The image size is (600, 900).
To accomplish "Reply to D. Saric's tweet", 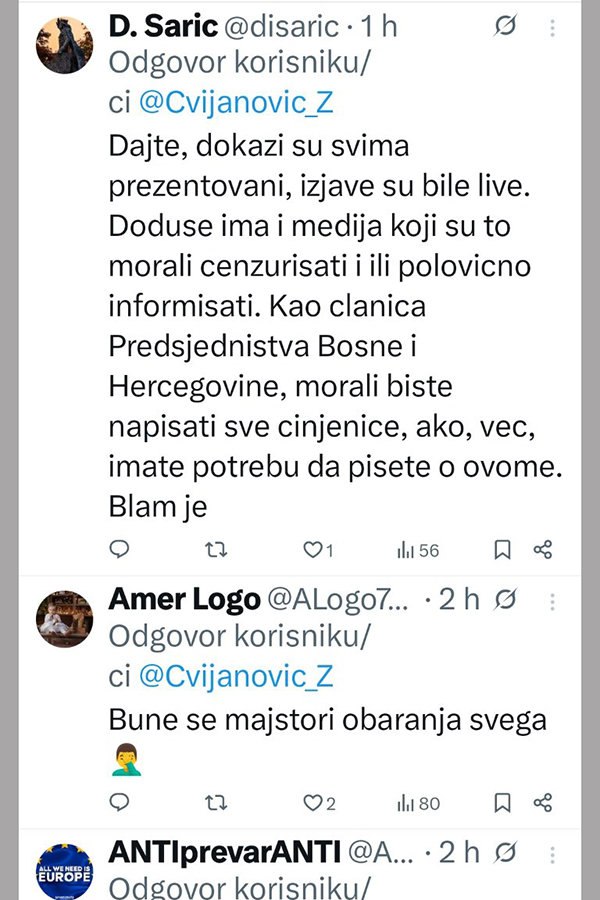I will point(119,549).
